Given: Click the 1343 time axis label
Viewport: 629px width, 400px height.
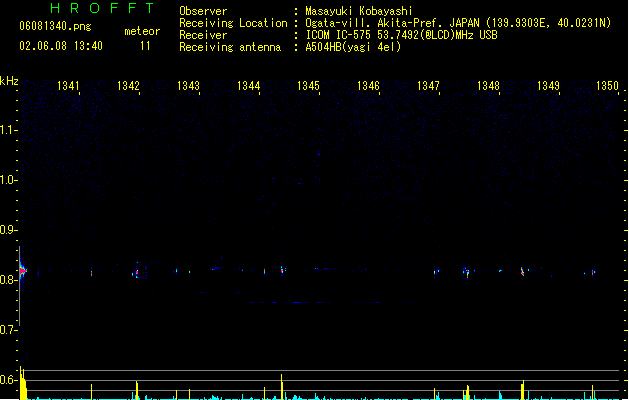Looking at the screenshot, I should 188,86.
